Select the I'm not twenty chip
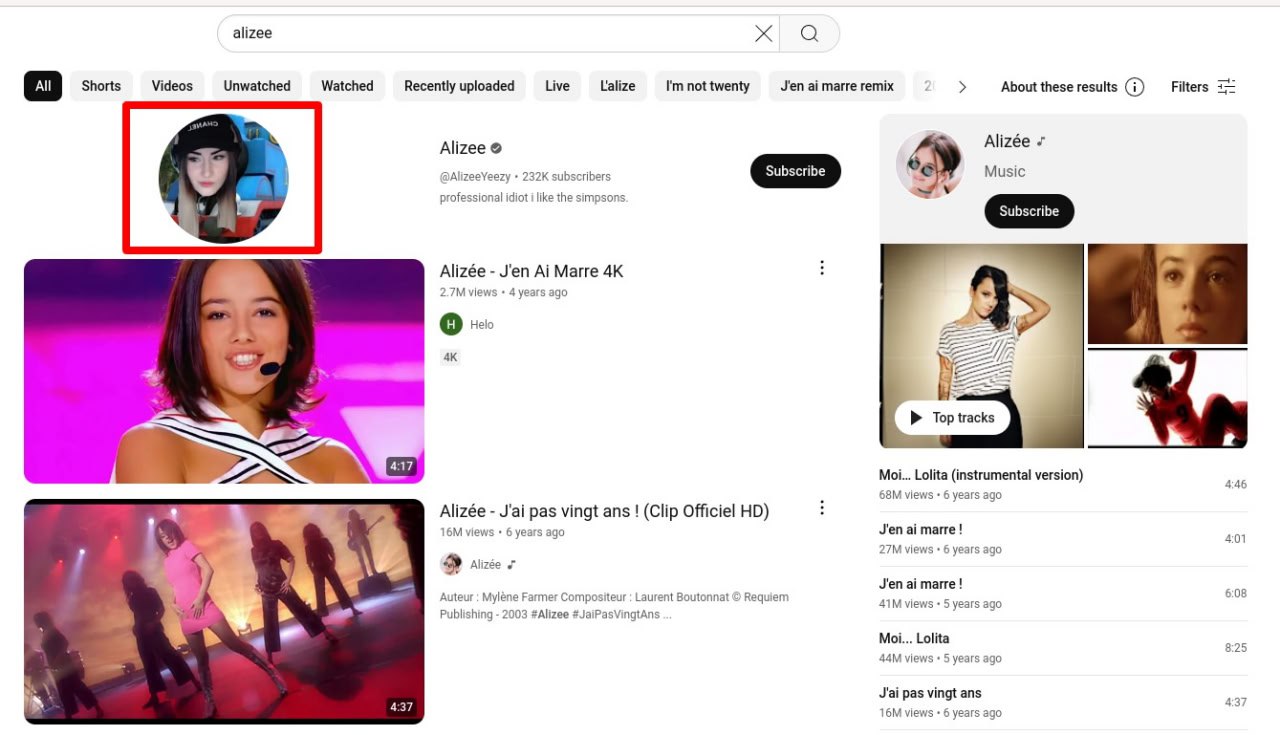This screenshot has width=1280, height=735. tap(708, 86)
